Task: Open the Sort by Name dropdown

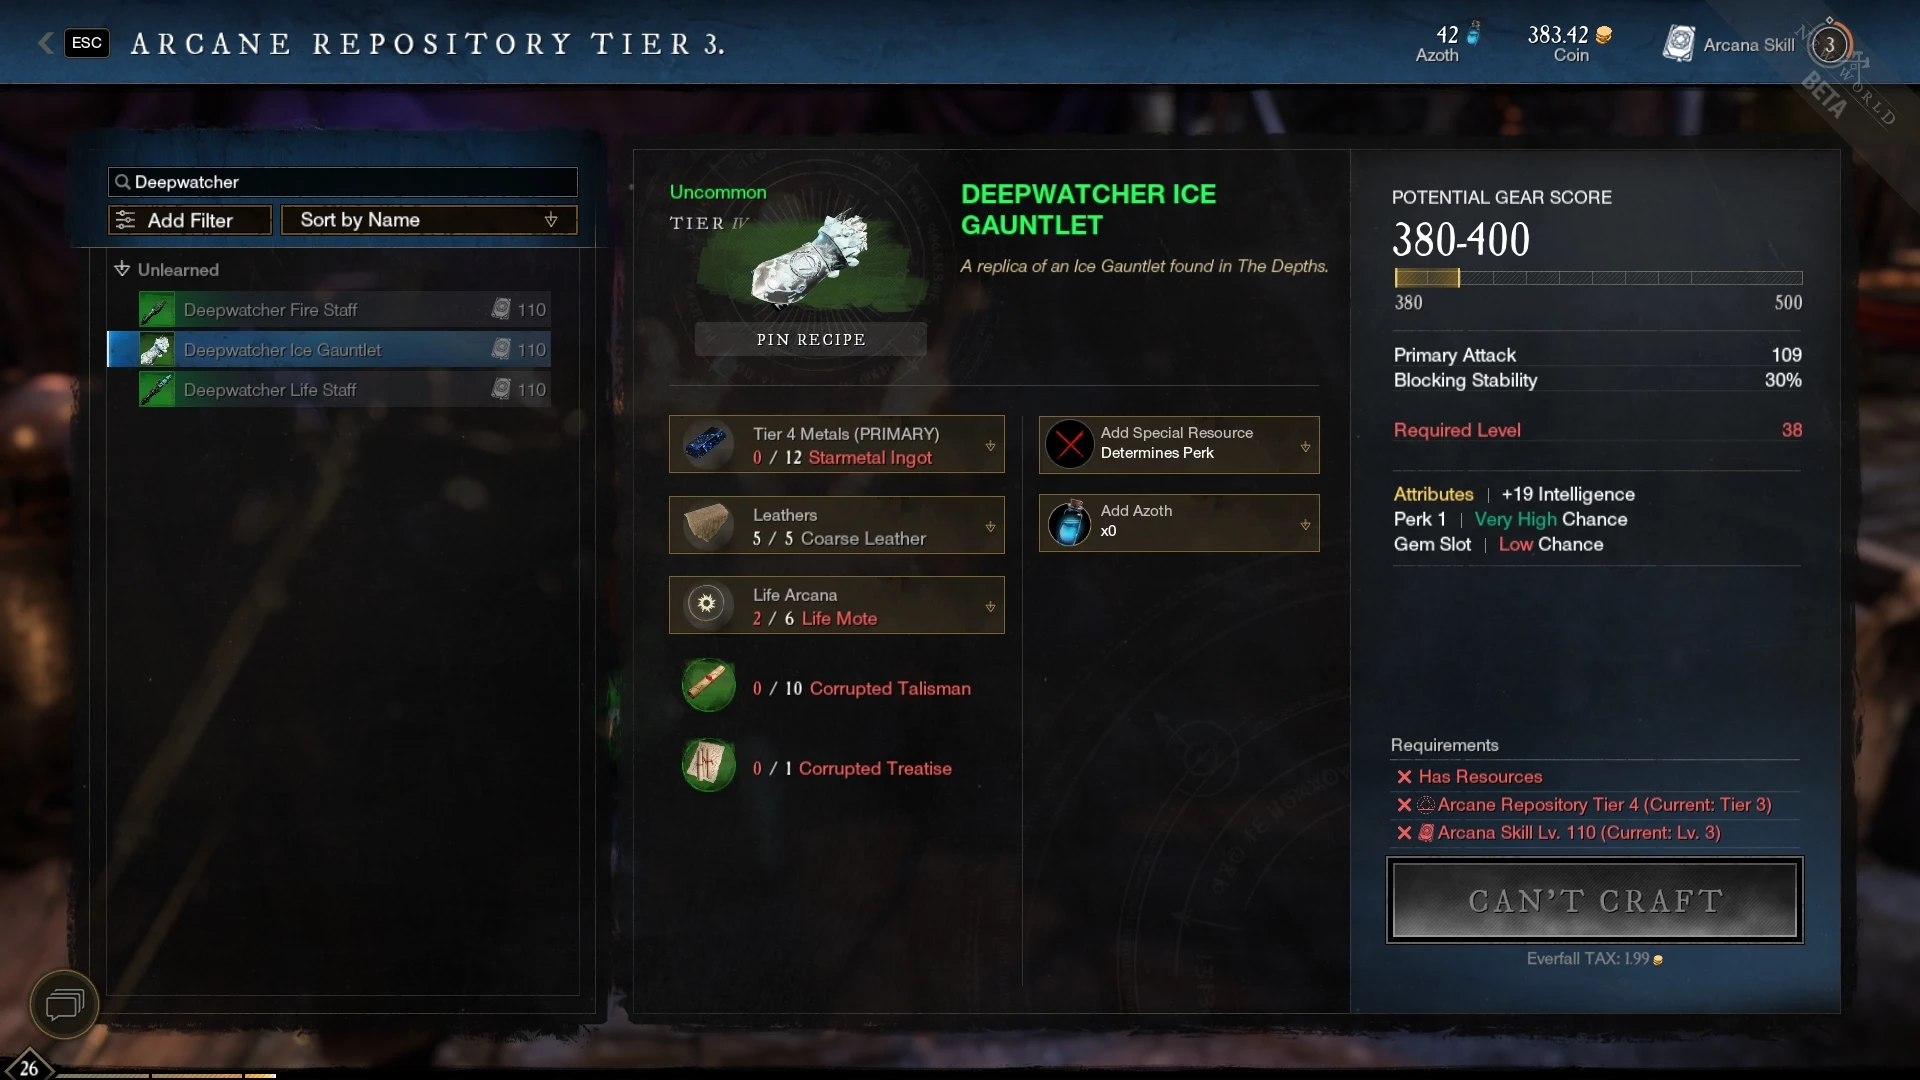Action: [429, 220]
